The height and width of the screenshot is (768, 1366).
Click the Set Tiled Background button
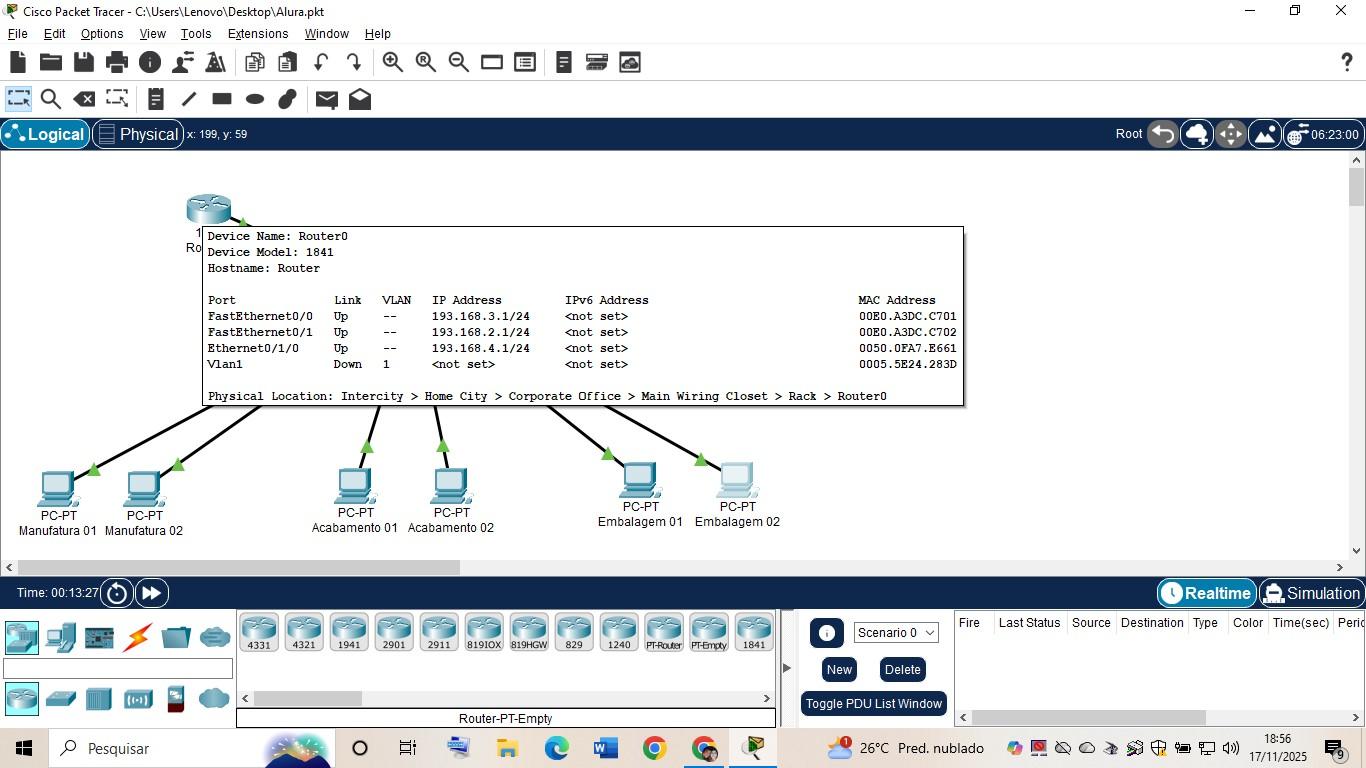point(1264,134)
